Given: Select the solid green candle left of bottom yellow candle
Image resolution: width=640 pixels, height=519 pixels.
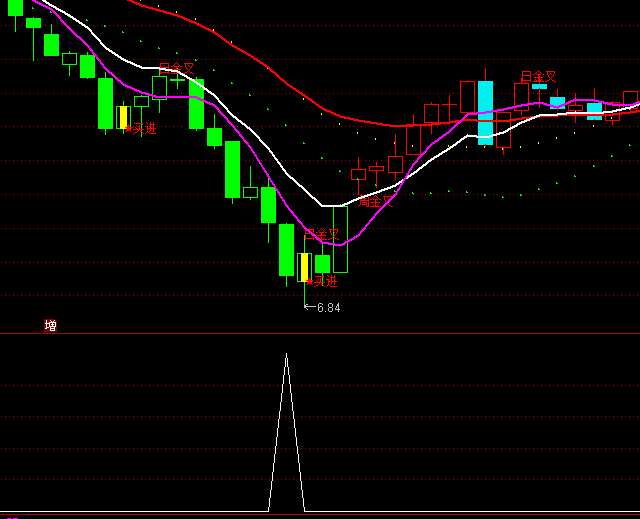Looking at the screenshot, I should (286, 249).
